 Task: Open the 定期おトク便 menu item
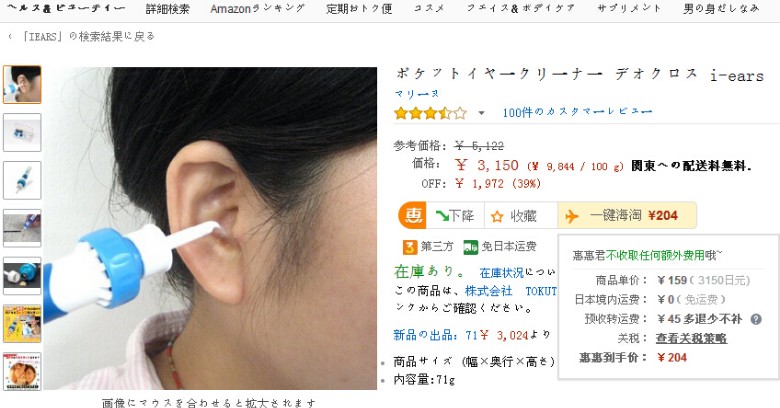[x=359, y=8]
